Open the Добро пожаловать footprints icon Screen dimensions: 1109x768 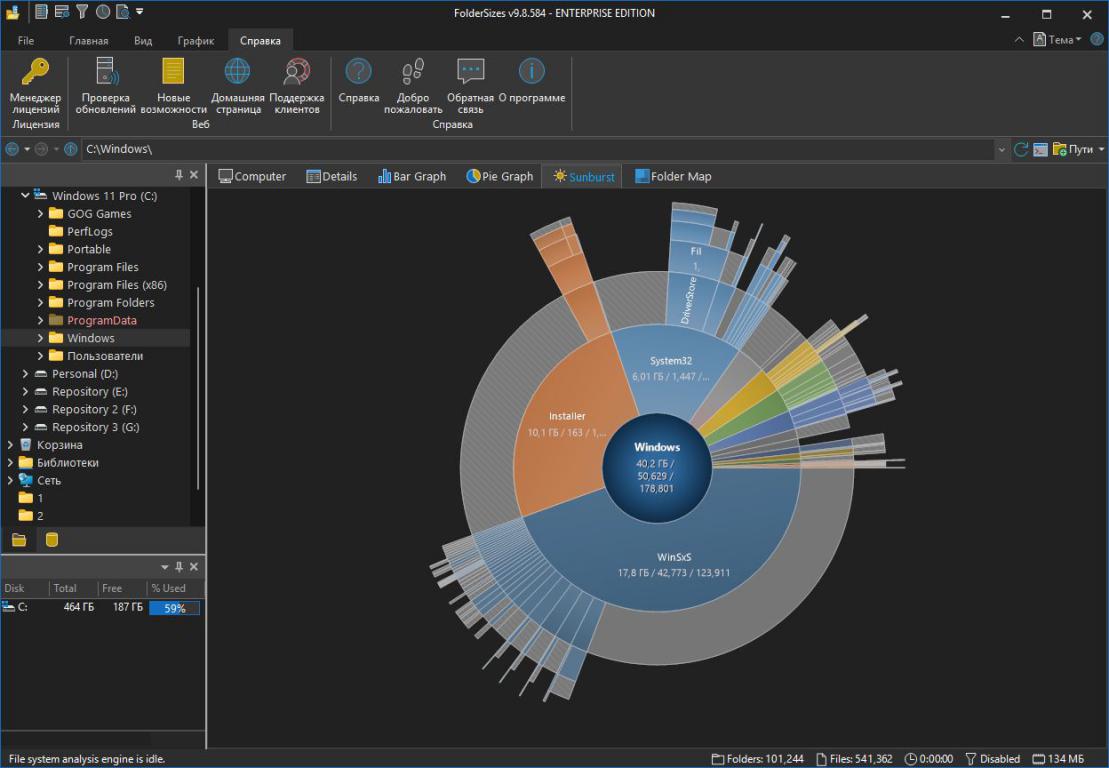412,73
